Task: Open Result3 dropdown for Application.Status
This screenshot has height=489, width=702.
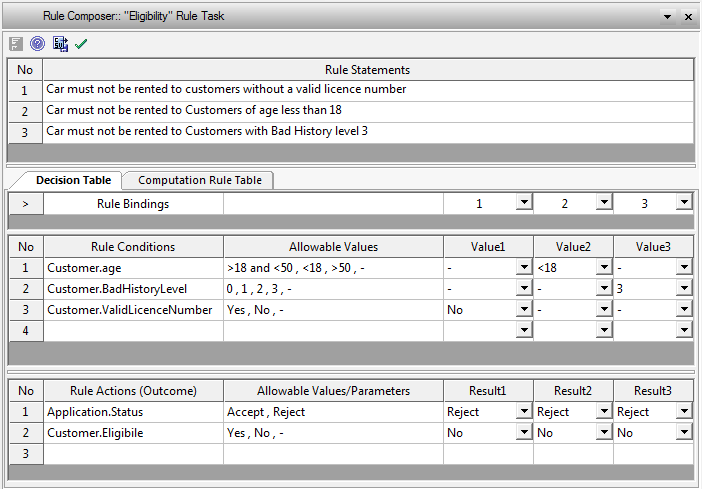Action: point(684,411)
